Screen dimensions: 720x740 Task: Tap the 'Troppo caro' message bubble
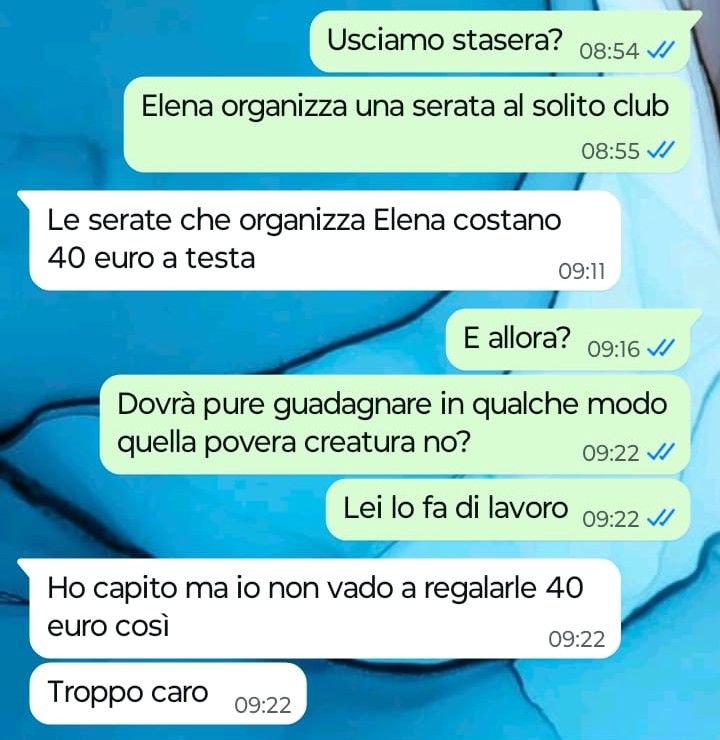tap(168, 693)
